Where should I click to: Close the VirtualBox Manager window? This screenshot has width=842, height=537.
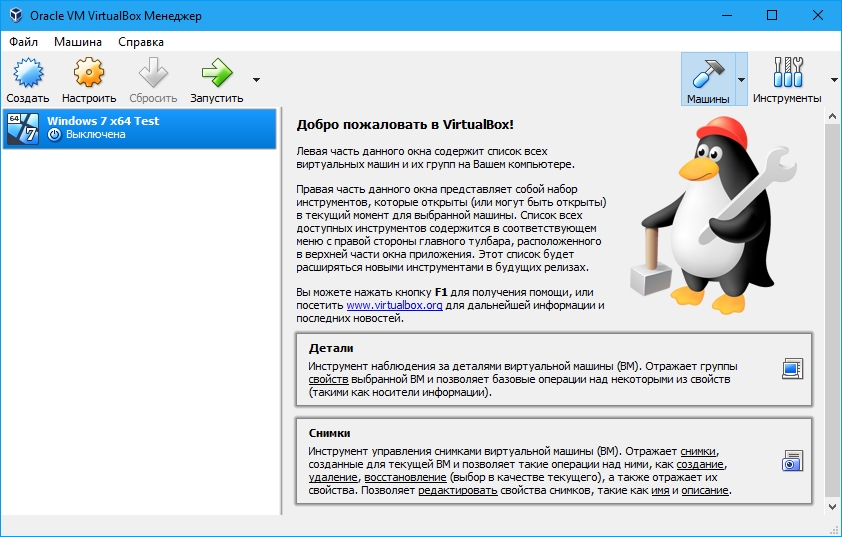[817, 15]
